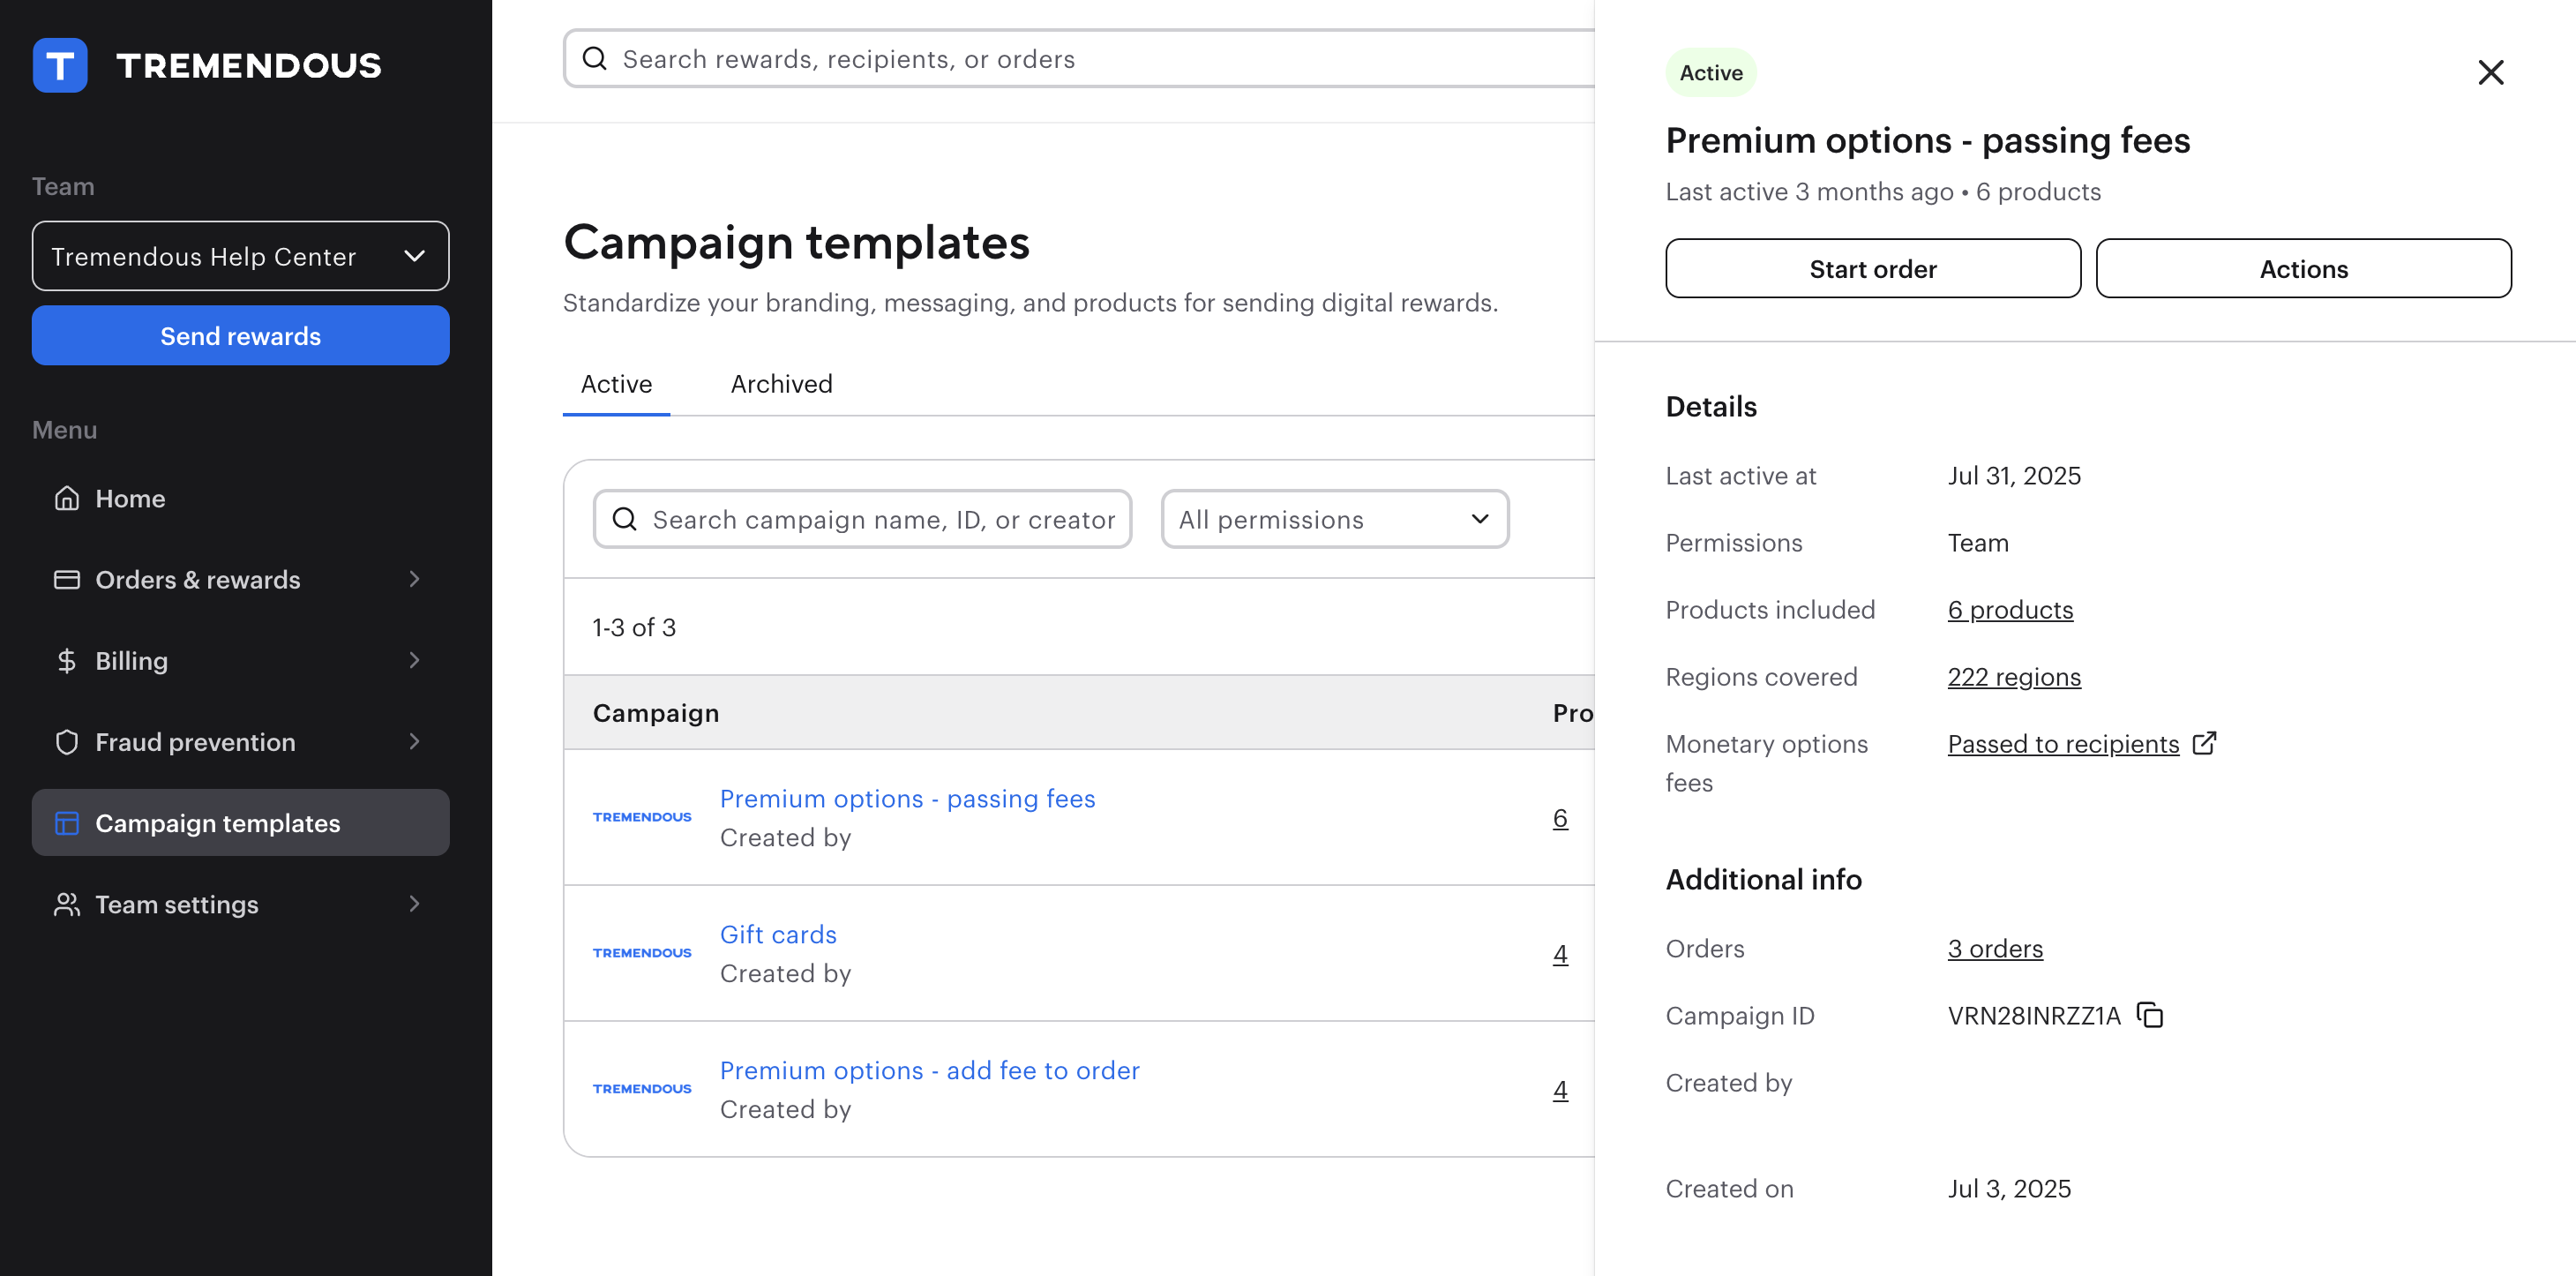Viewport: 2576px width, 1276px height.
Task: Expand the Team settings submenu chevron
Action: click(414, 904)
